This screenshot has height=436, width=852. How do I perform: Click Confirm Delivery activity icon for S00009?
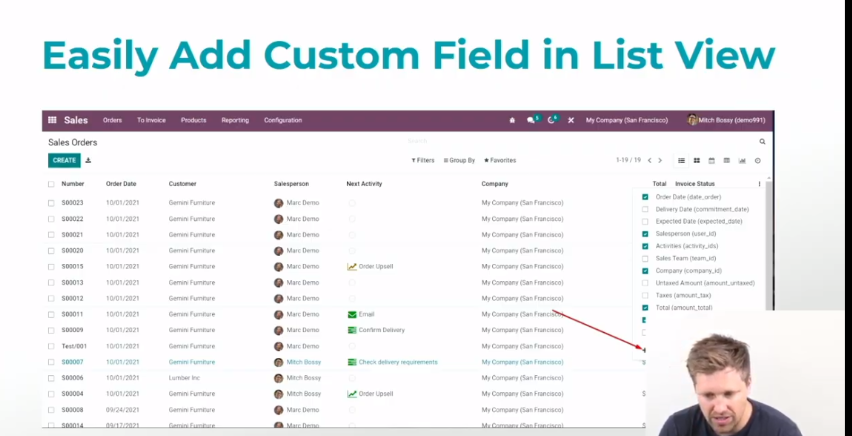click(352, 330)
